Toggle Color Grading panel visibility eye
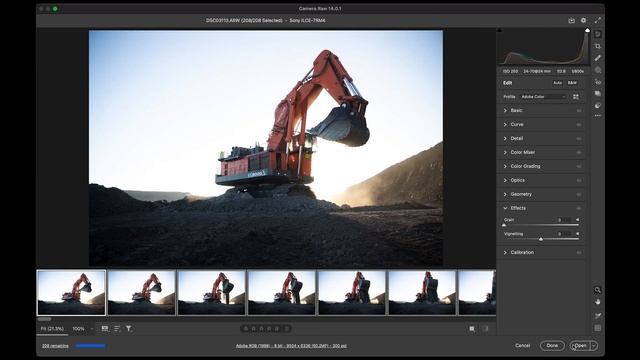This screenshot has width=640, height=360. point(579,167)
